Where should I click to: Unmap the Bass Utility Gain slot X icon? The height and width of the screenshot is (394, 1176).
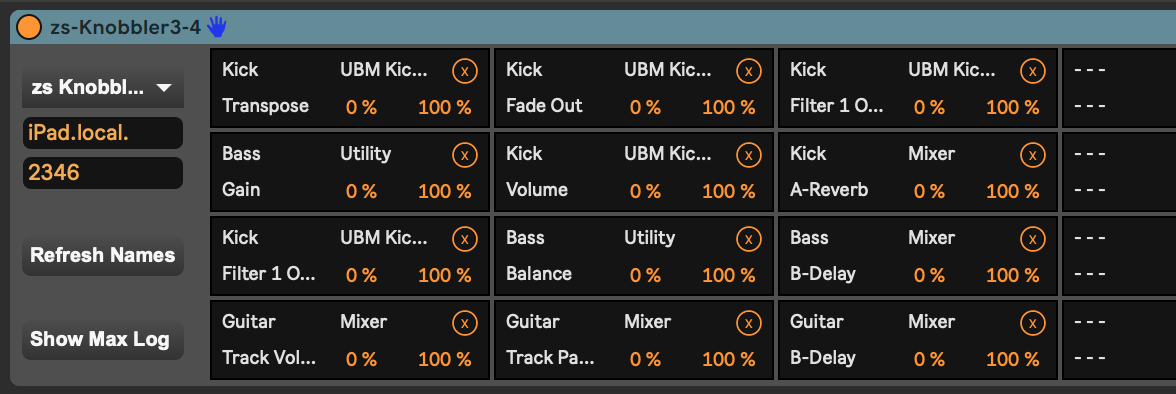(x=464, y=155)
